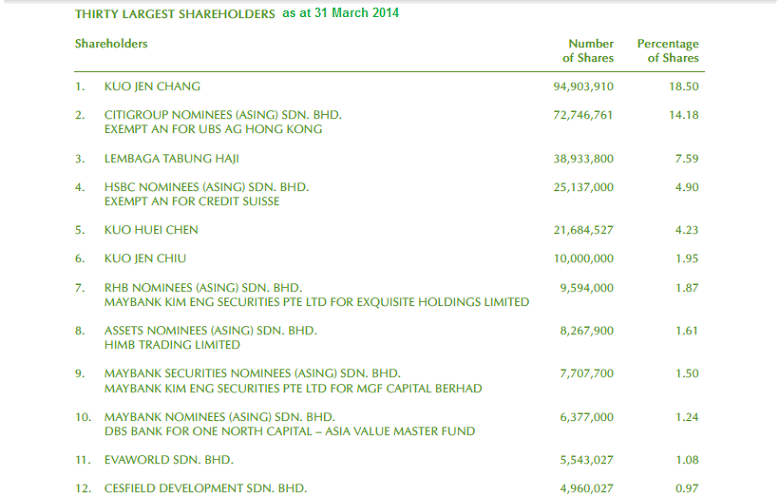Click the date text 'as at 31 March 2014'
Screen dimensions: 779x496
(x=340, y=13)
